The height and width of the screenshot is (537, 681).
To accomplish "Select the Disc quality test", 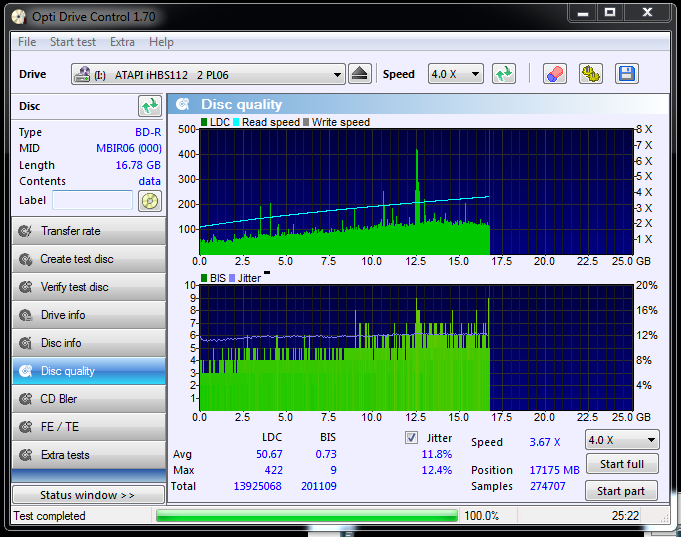I will pos(89,371).
